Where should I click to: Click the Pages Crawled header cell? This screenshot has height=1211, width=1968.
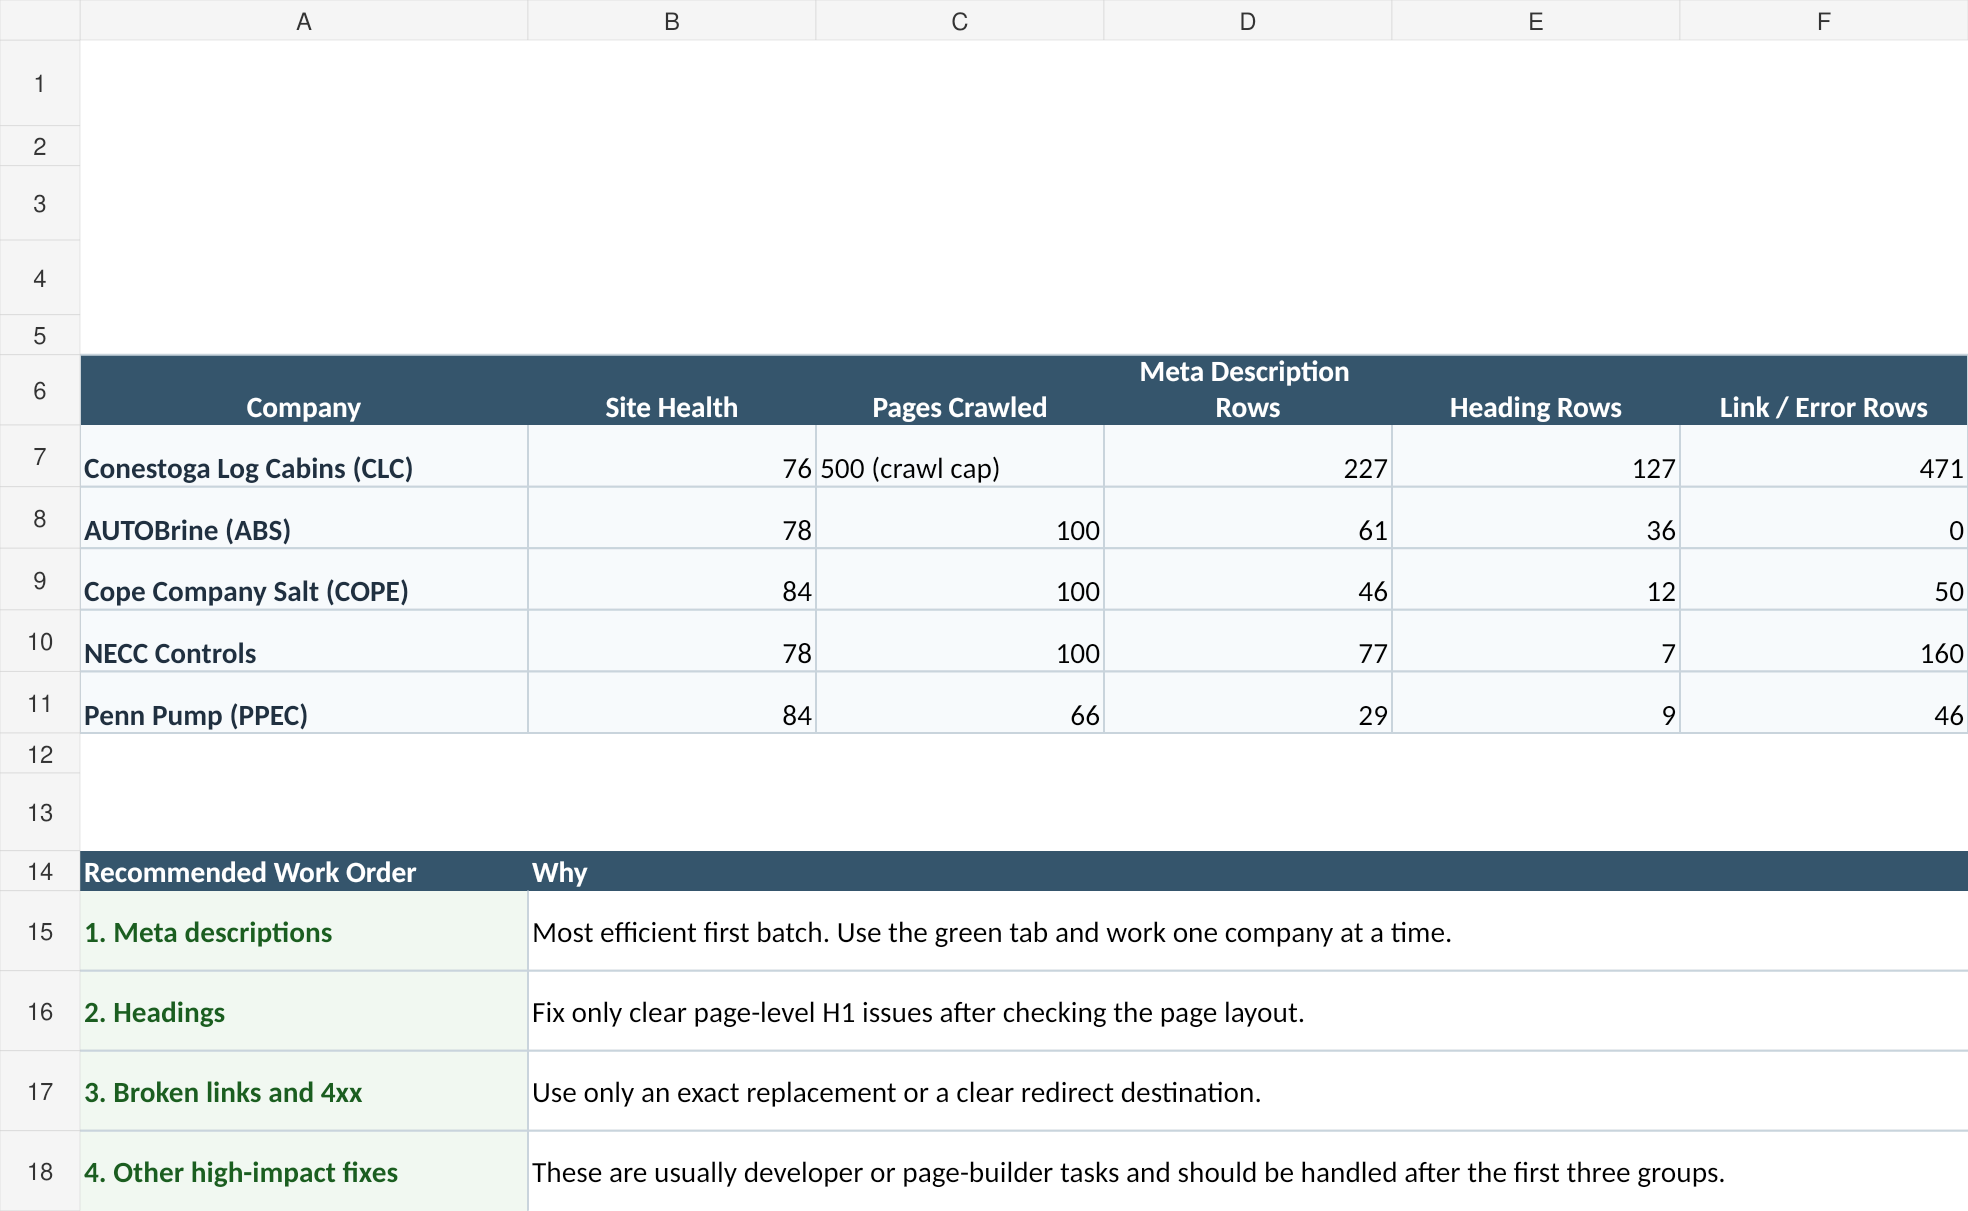click(960, 391)
